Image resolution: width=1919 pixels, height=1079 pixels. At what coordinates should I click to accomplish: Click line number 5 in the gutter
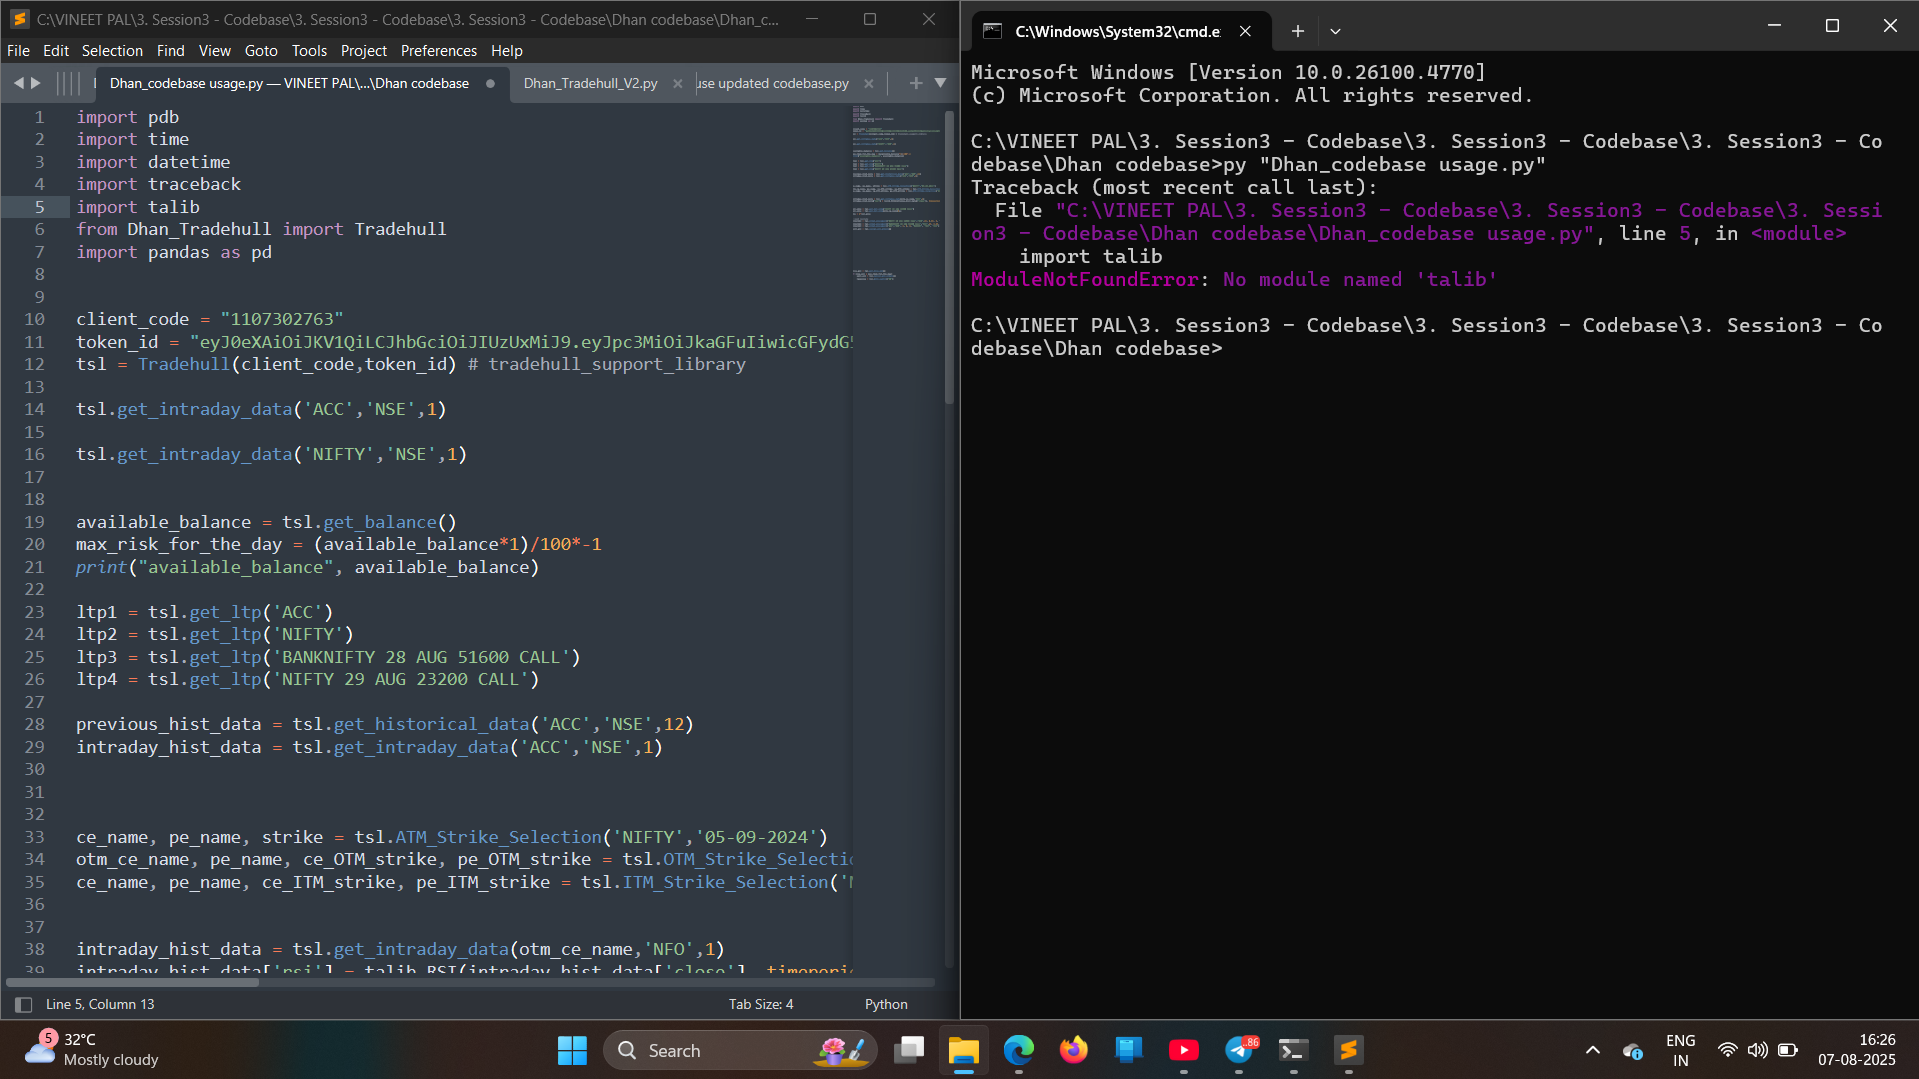pyautogui.click(x=39, y=207)
